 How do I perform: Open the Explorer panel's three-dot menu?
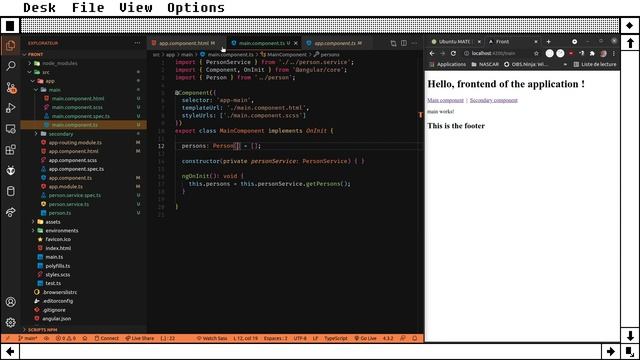tap(137, 43)
